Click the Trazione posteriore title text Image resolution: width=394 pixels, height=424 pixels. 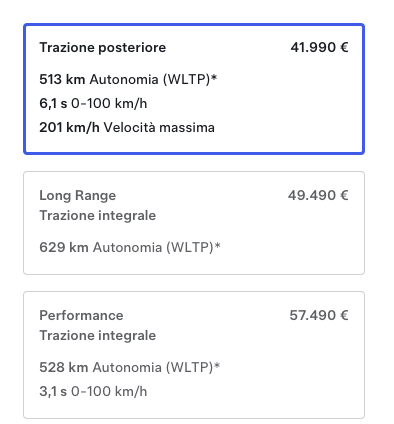pos(103,47)
